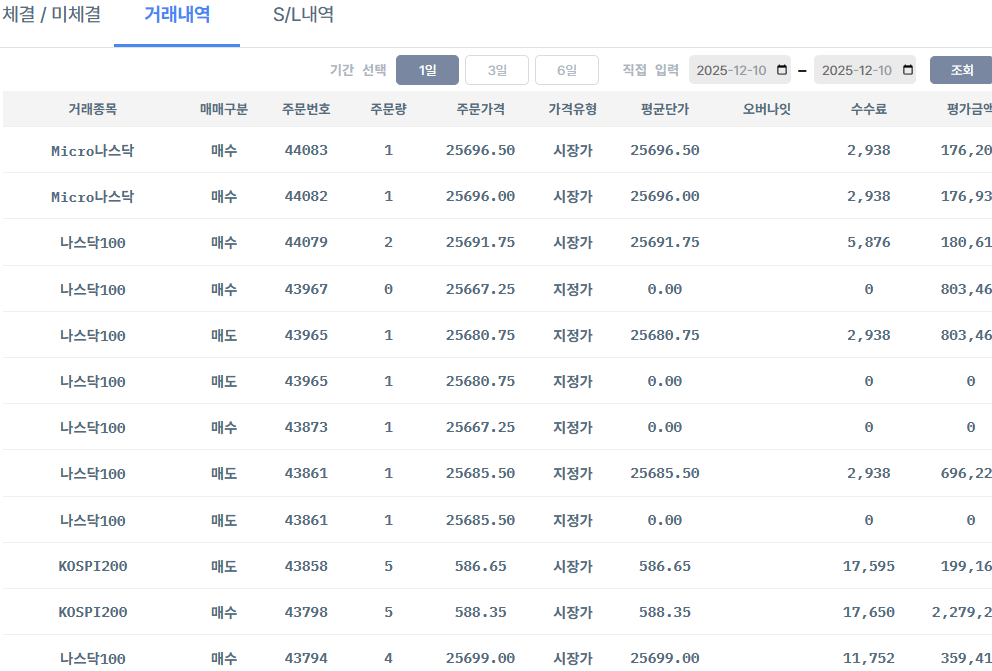The width and height of the screenshot is (992, 671).
Task: Click order number 43794
Action: (x=306, y=658)
